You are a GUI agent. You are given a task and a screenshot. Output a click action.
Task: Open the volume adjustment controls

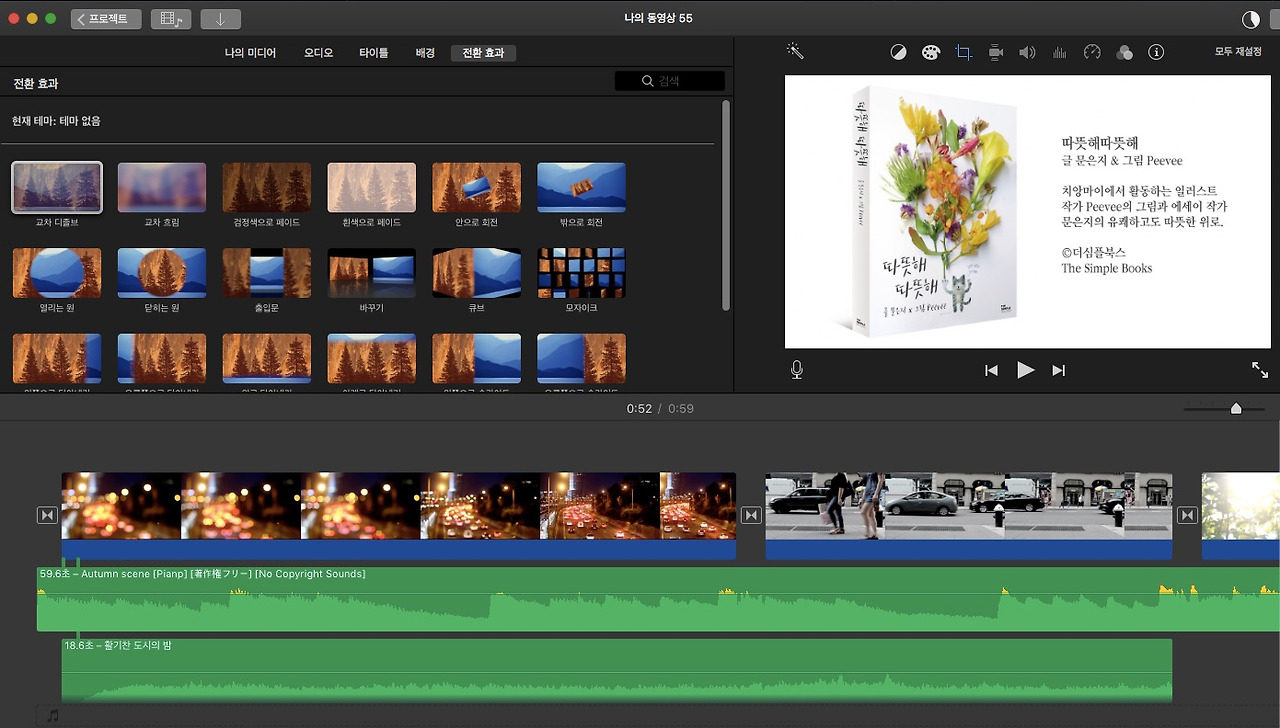[1027, 51]
